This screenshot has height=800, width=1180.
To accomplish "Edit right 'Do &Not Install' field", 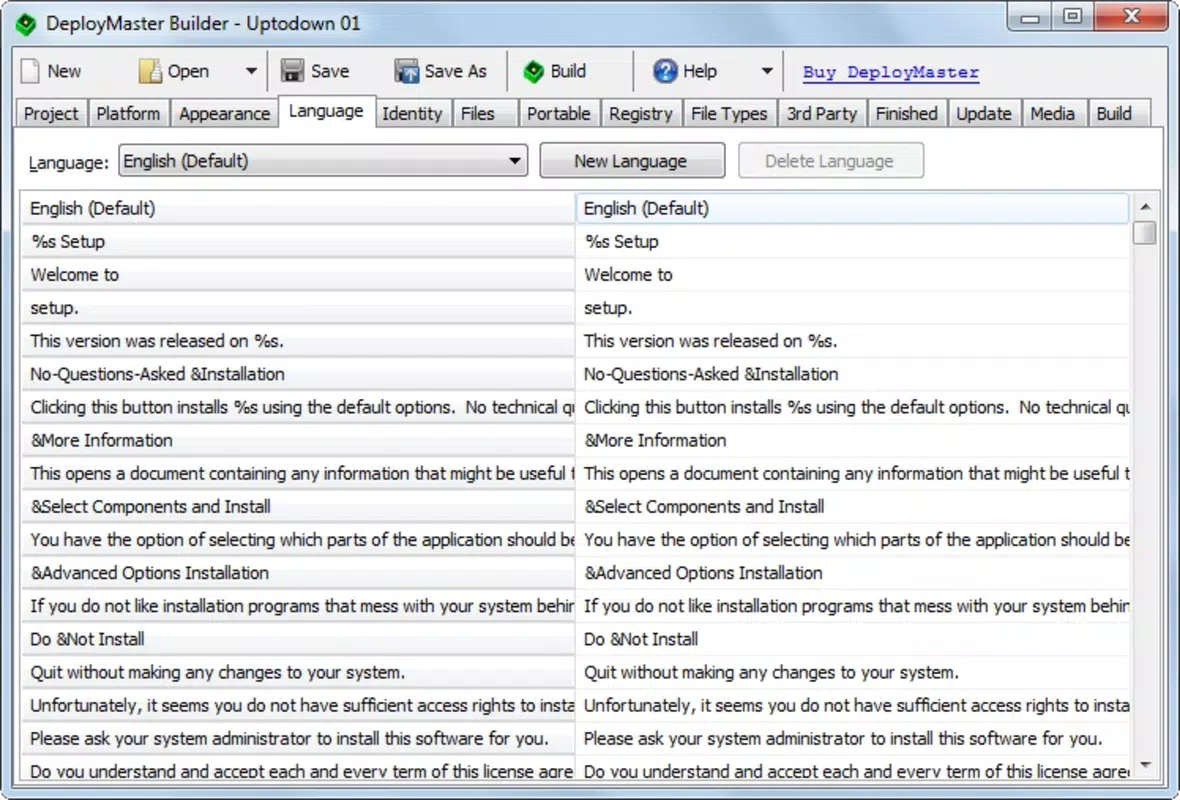I will (x=852, y=639).
